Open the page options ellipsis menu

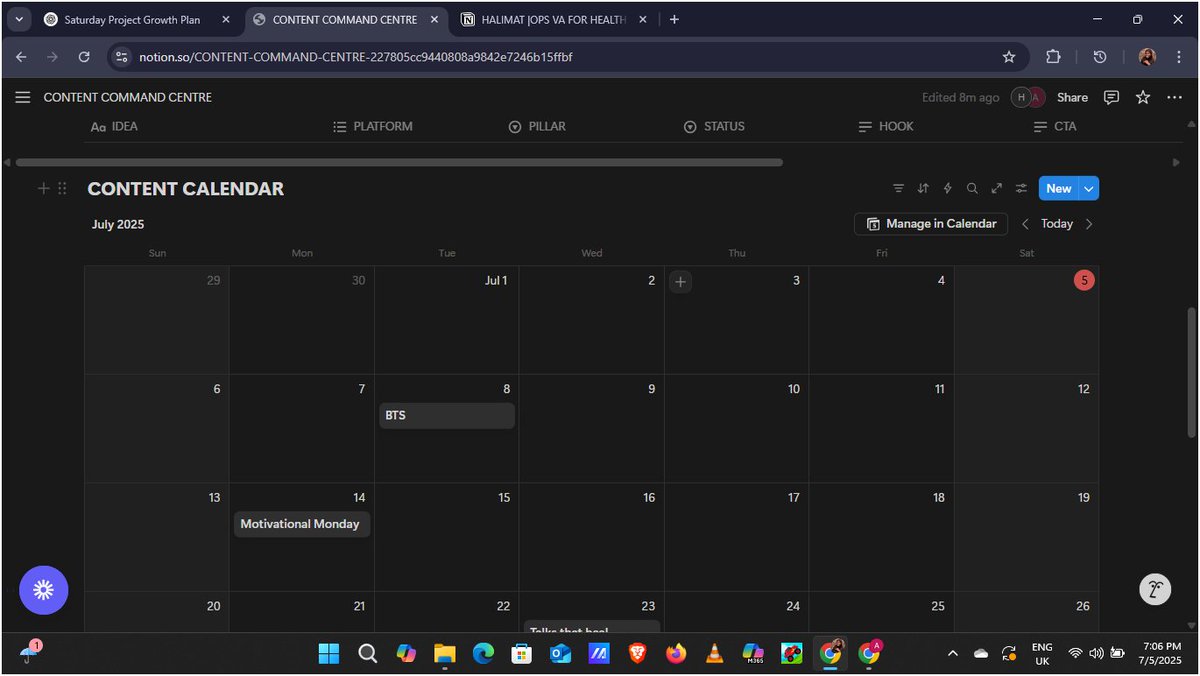pyautogui.click(x=1174, y=97)
